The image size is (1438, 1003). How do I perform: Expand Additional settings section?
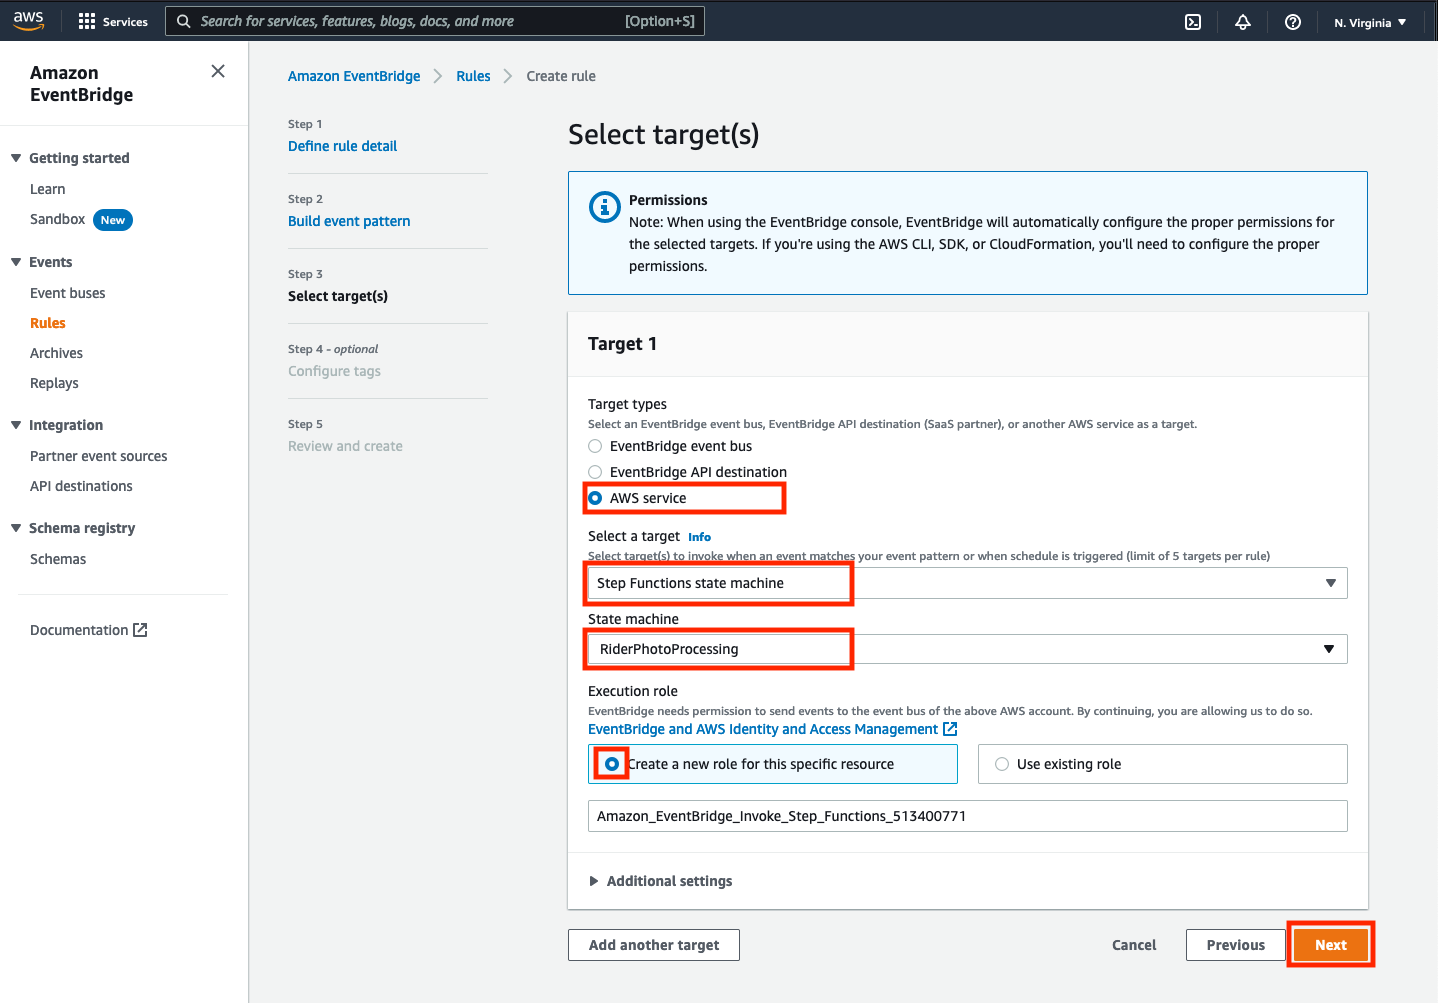pos(661,881)
